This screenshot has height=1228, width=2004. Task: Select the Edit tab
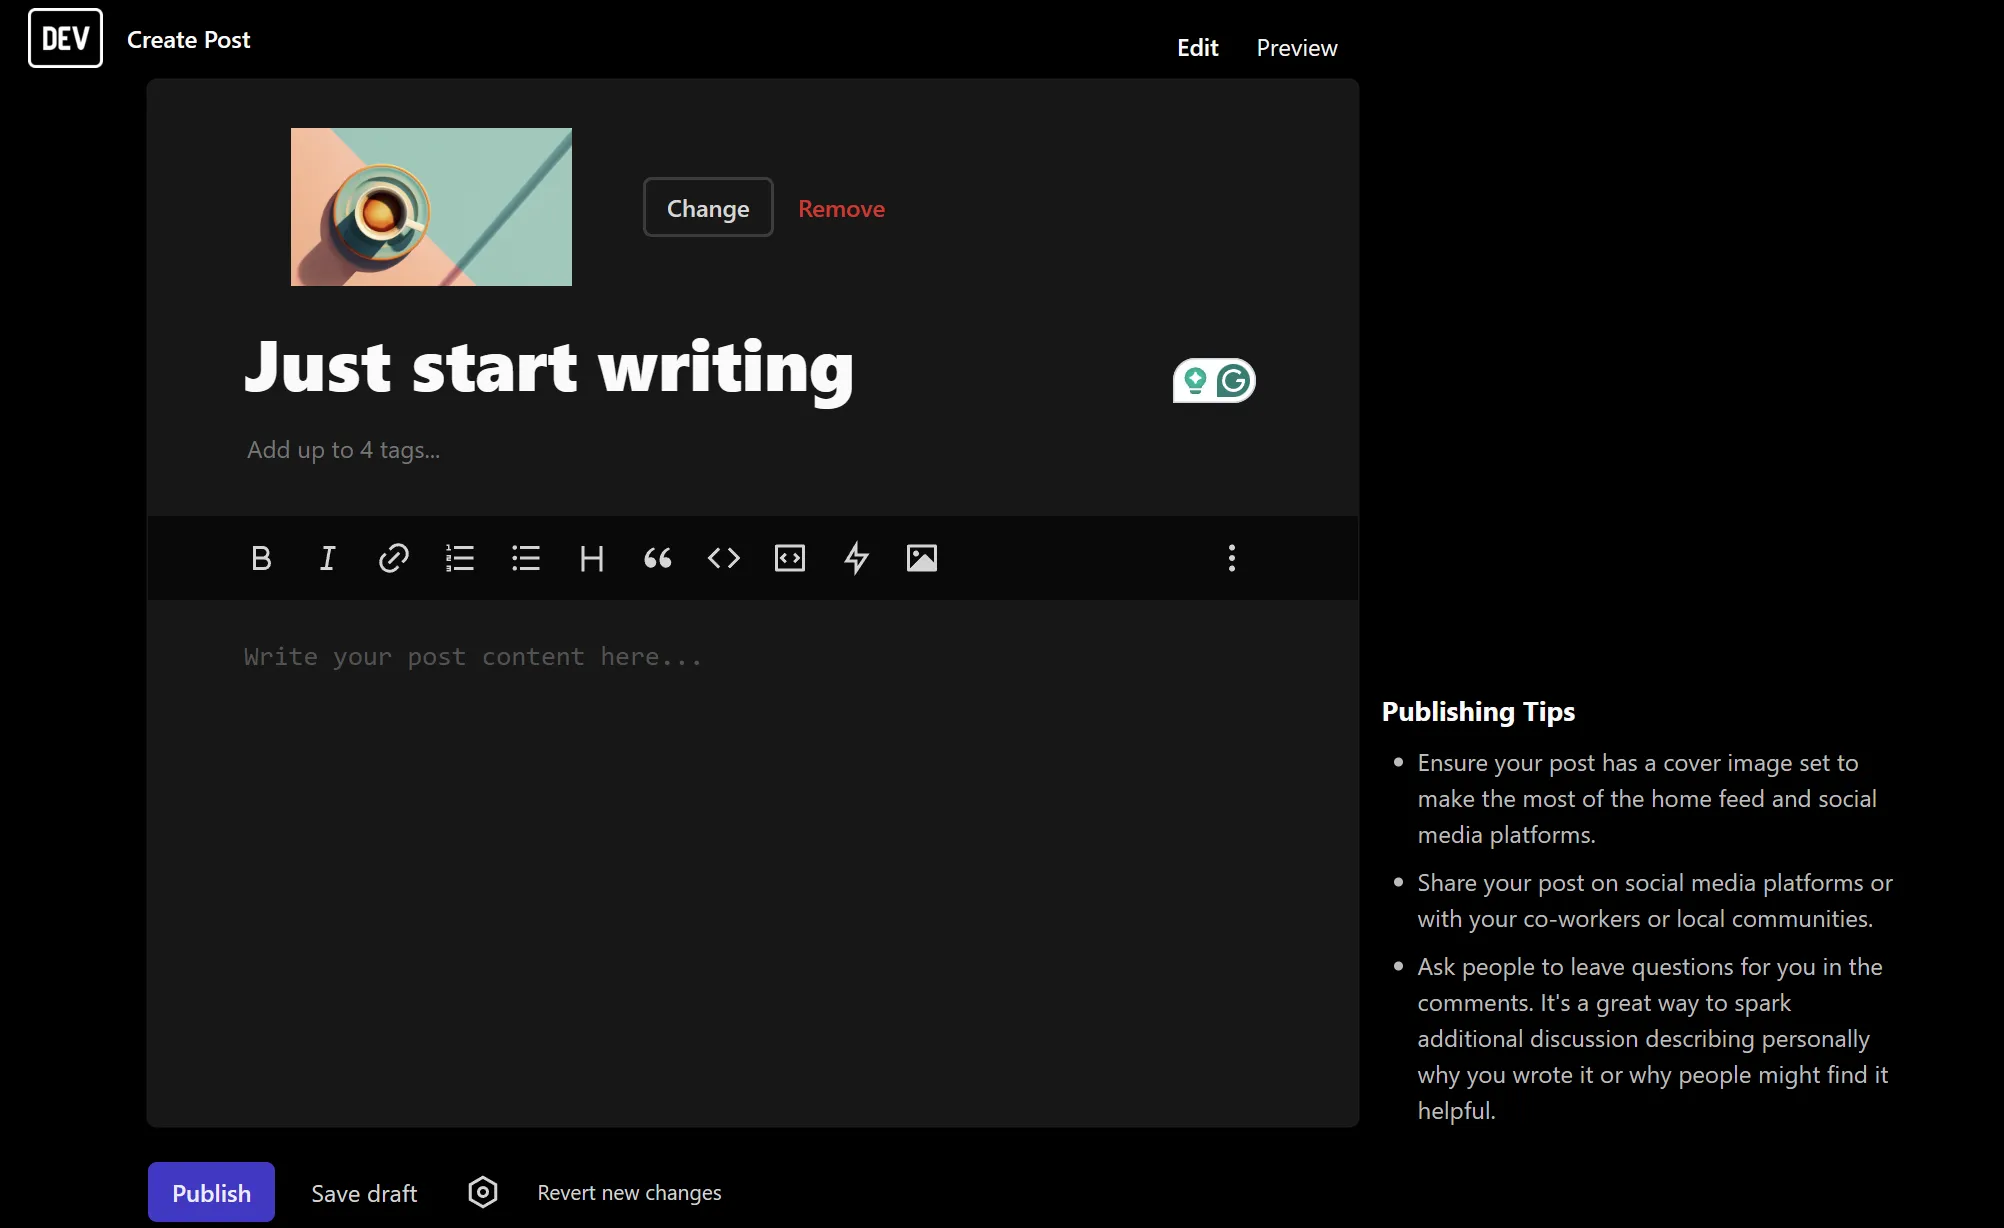(x=1197, y=48)
